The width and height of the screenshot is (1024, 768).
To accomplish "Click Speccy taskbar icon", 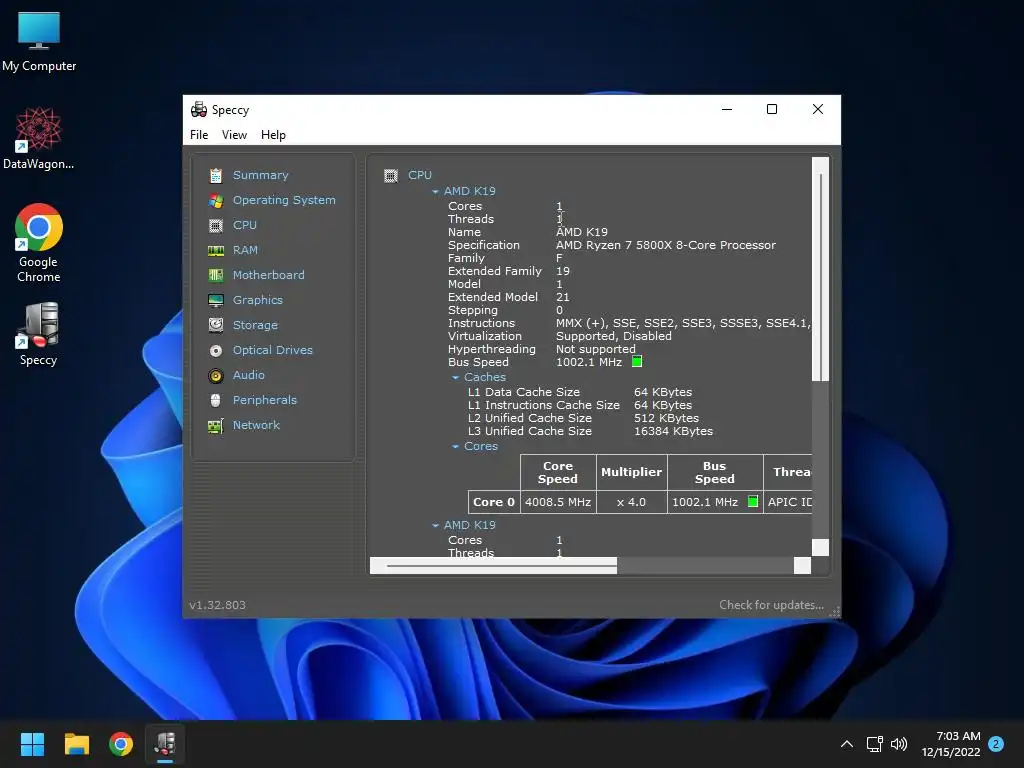I will click(165, 744).
